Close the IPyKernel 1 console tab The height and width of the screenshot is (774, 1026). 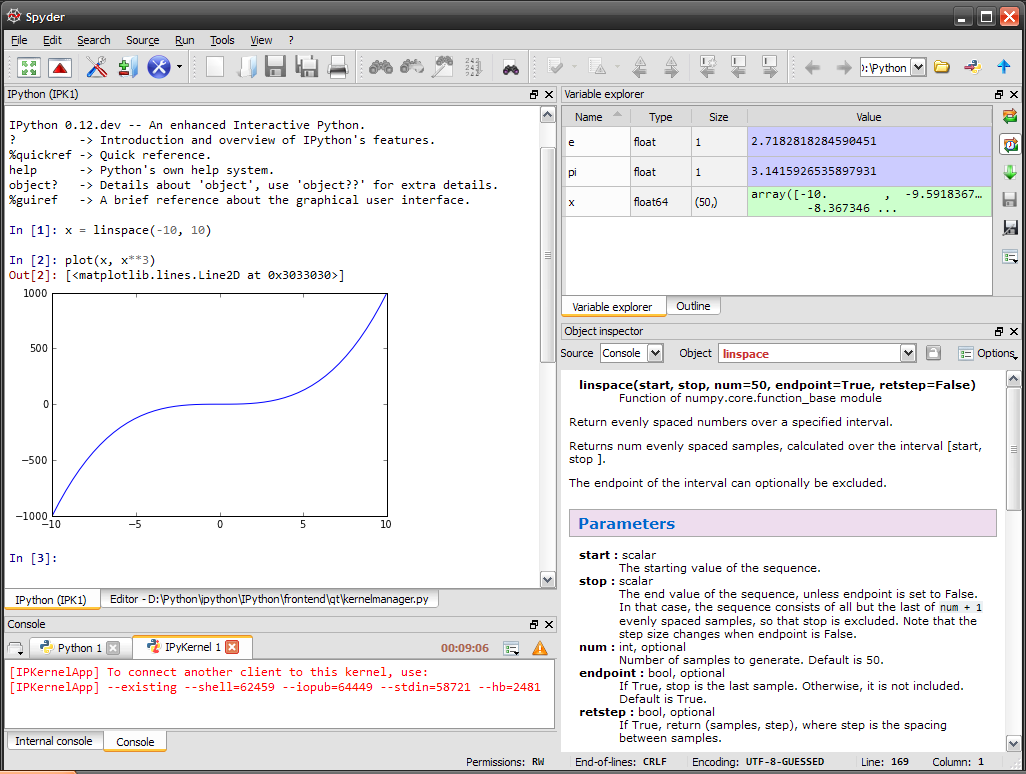[232, 647]
